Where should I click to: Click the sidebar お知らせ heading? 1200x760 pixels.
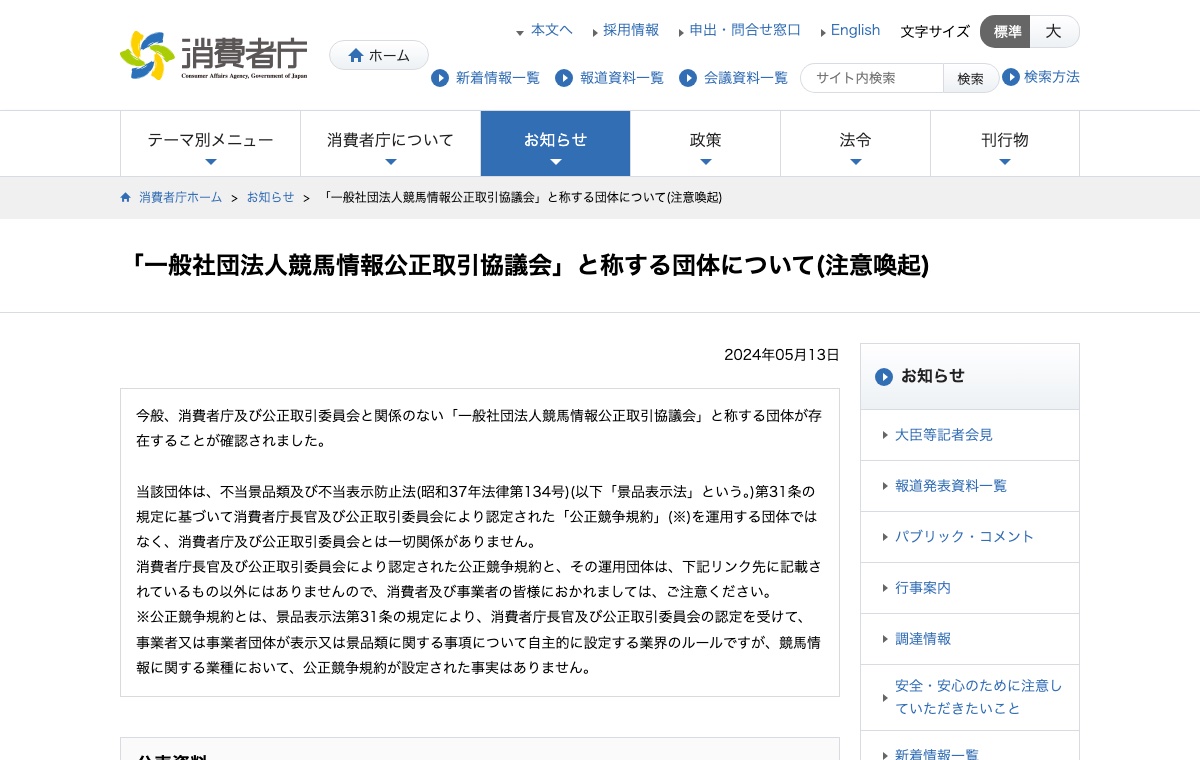point(933,376)
